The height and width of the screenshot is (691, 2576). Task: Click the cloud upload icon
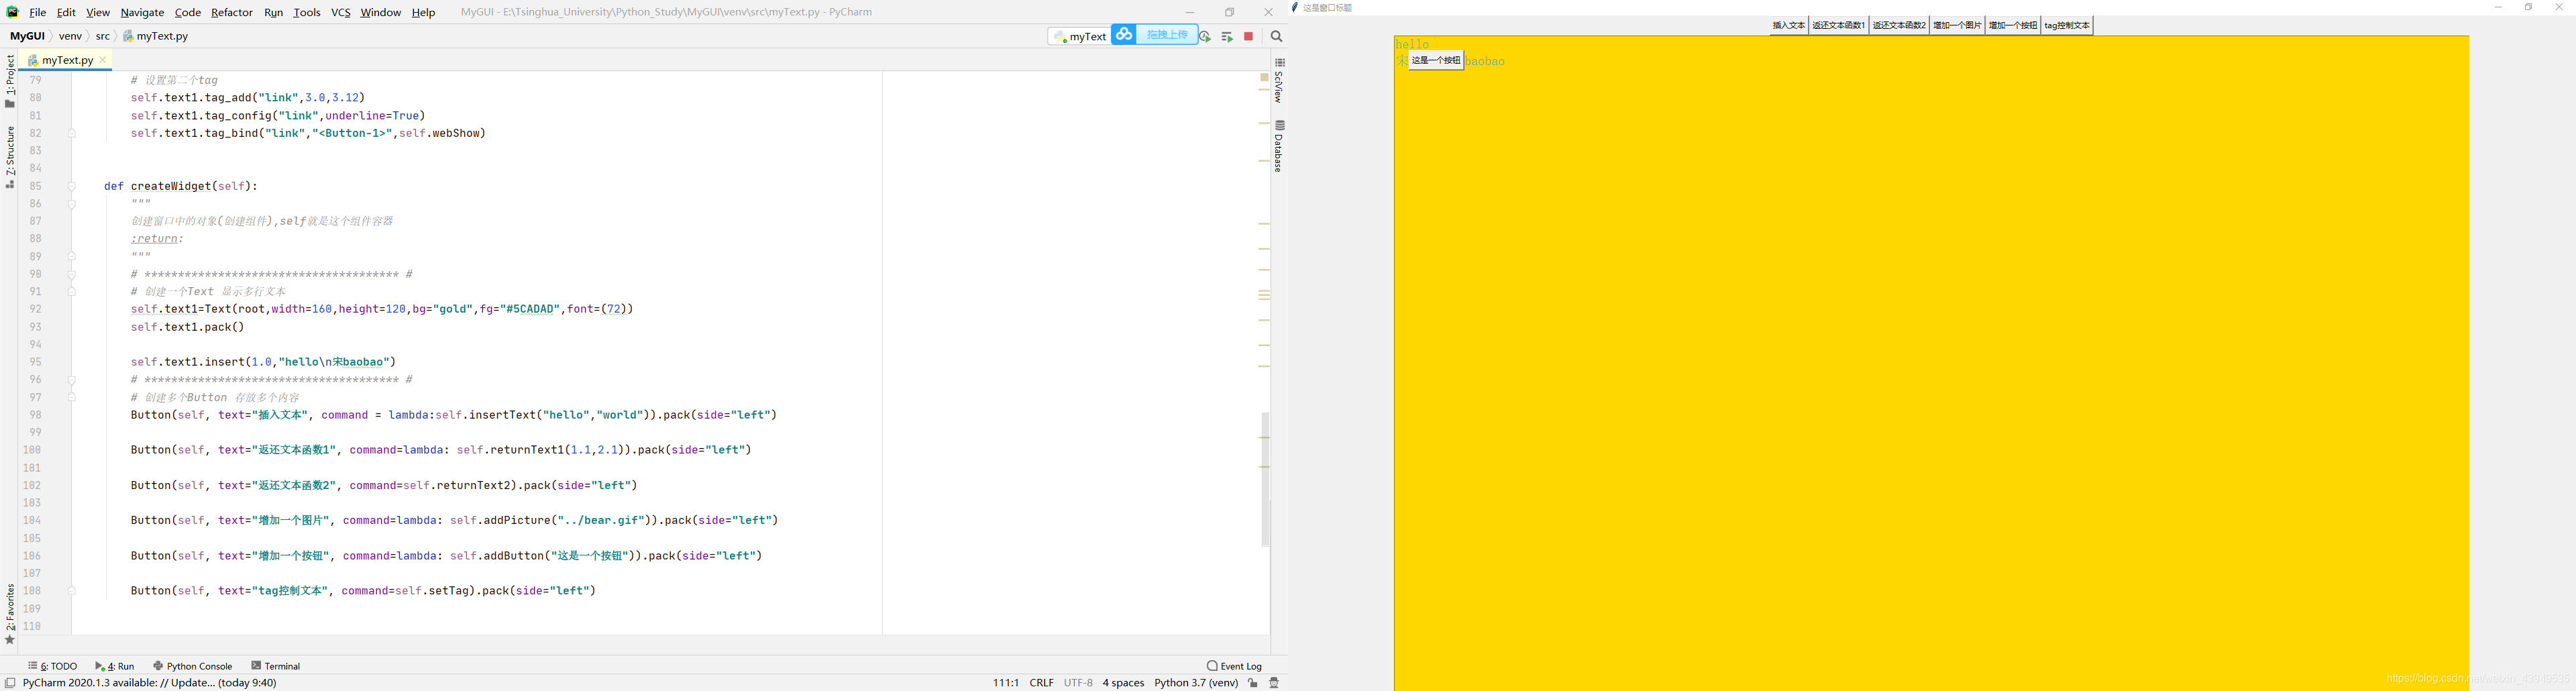pyautogui.click(x=1124, y=35)
